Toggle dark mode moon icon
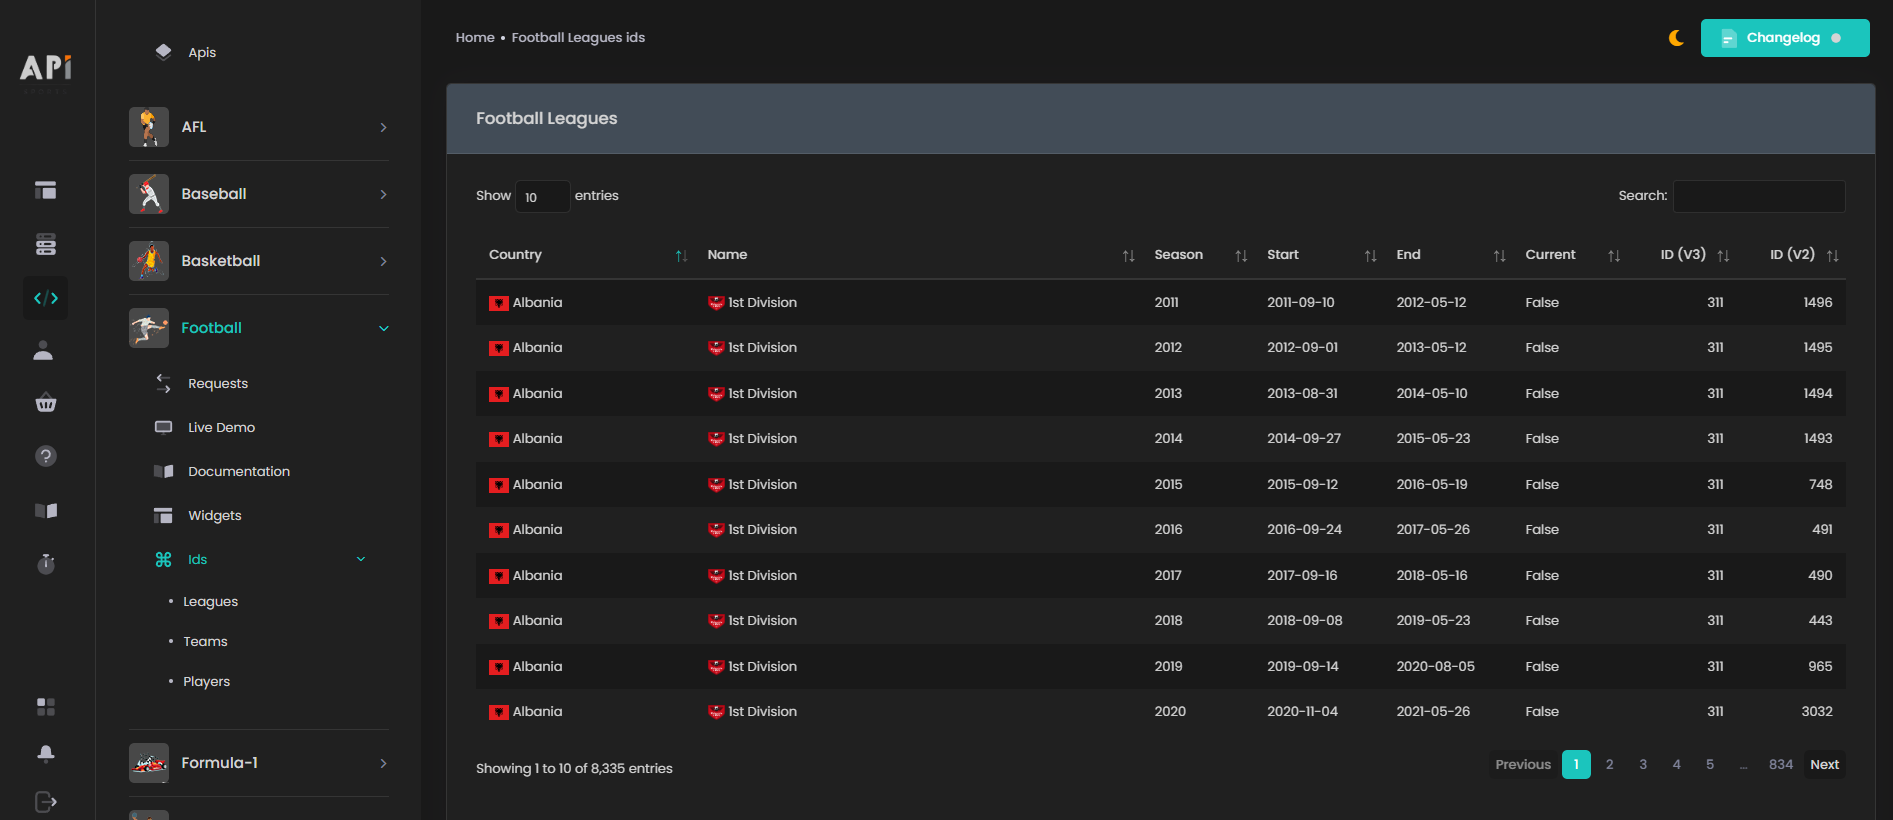 point(1676,38)
